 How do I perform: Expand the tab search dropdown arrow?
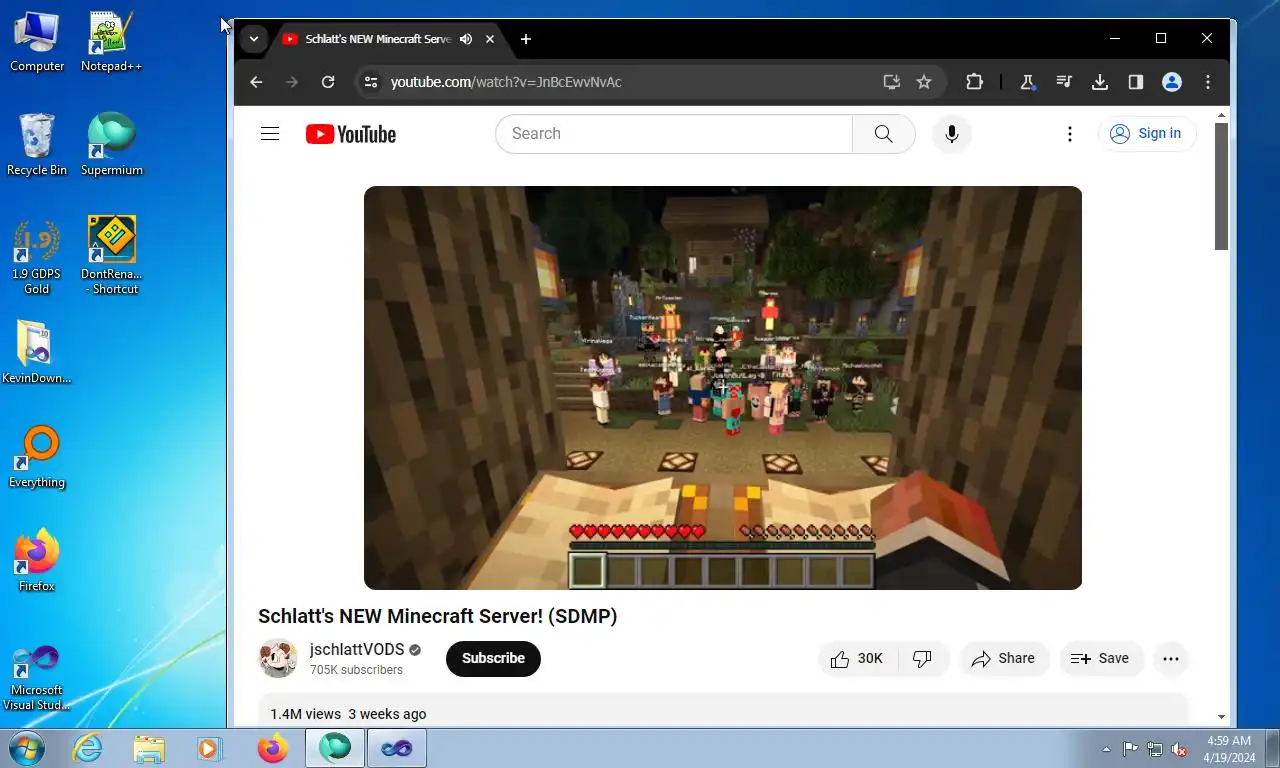click(x=254, y=39)
